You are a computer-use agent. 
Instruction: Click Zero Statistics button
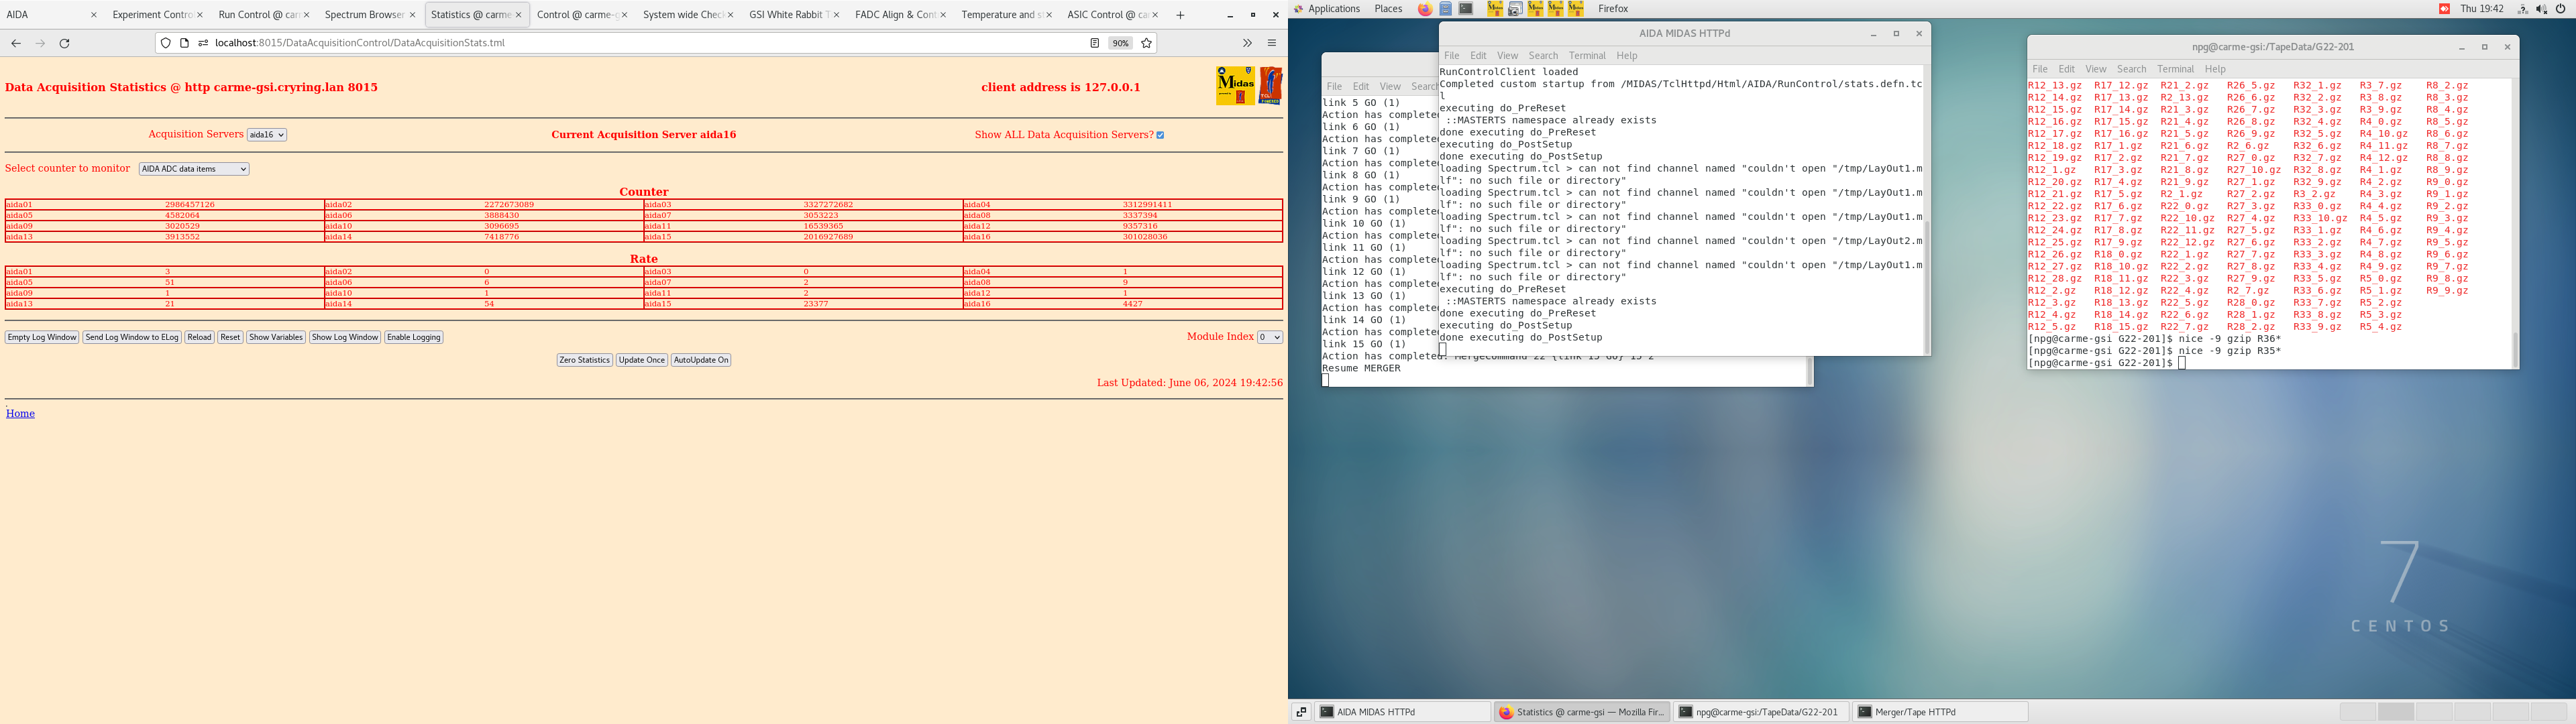tap(584, 360)
